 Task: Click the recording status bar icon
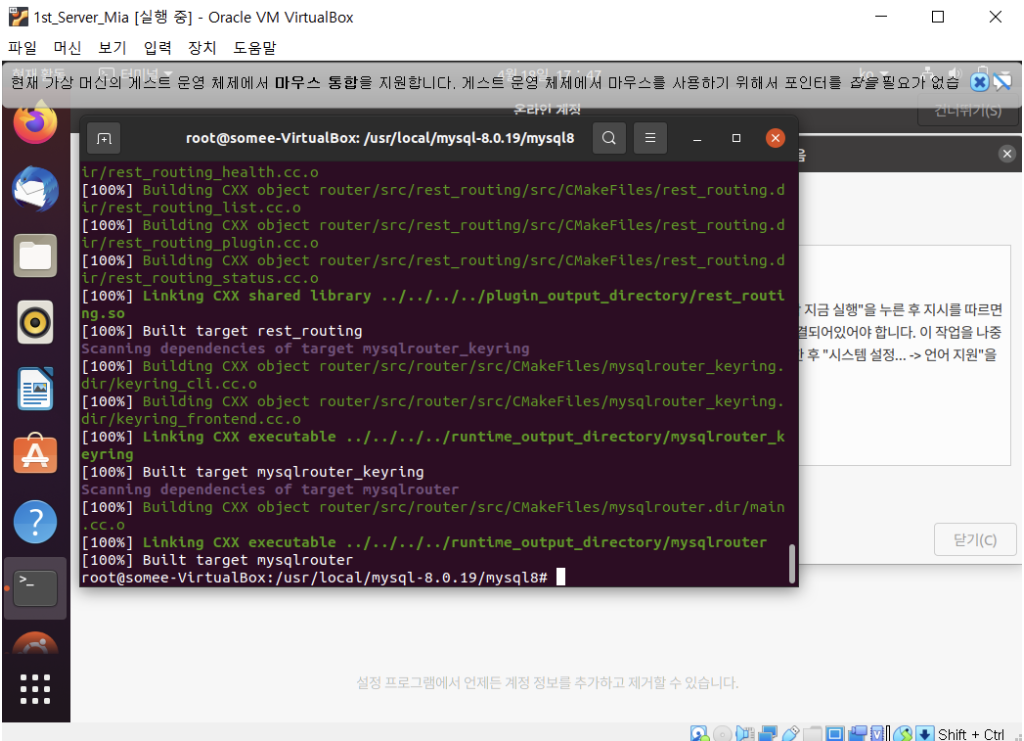point(858,734)
